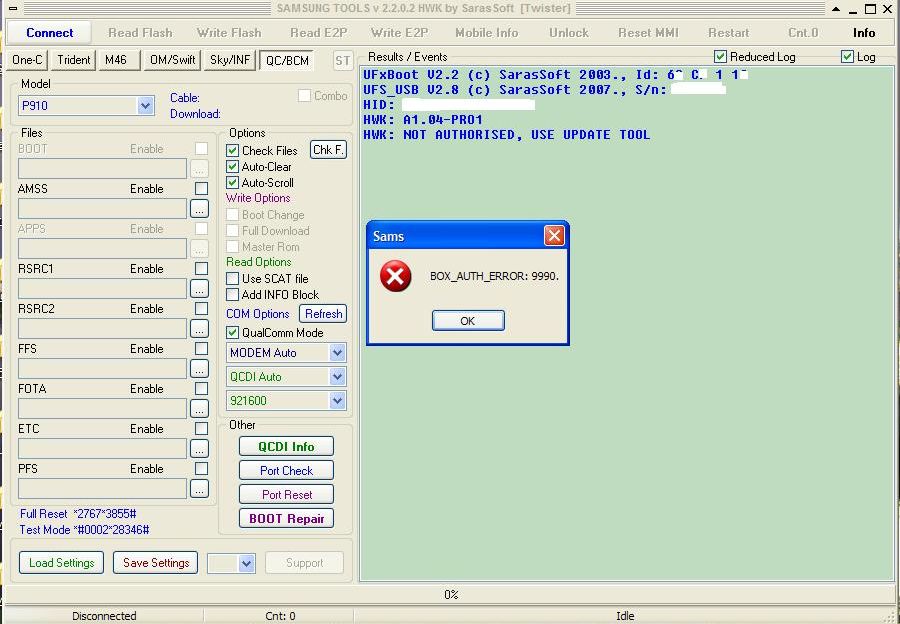Click the "Cnt: 0" status bar entry

click(x=280, y=616)
